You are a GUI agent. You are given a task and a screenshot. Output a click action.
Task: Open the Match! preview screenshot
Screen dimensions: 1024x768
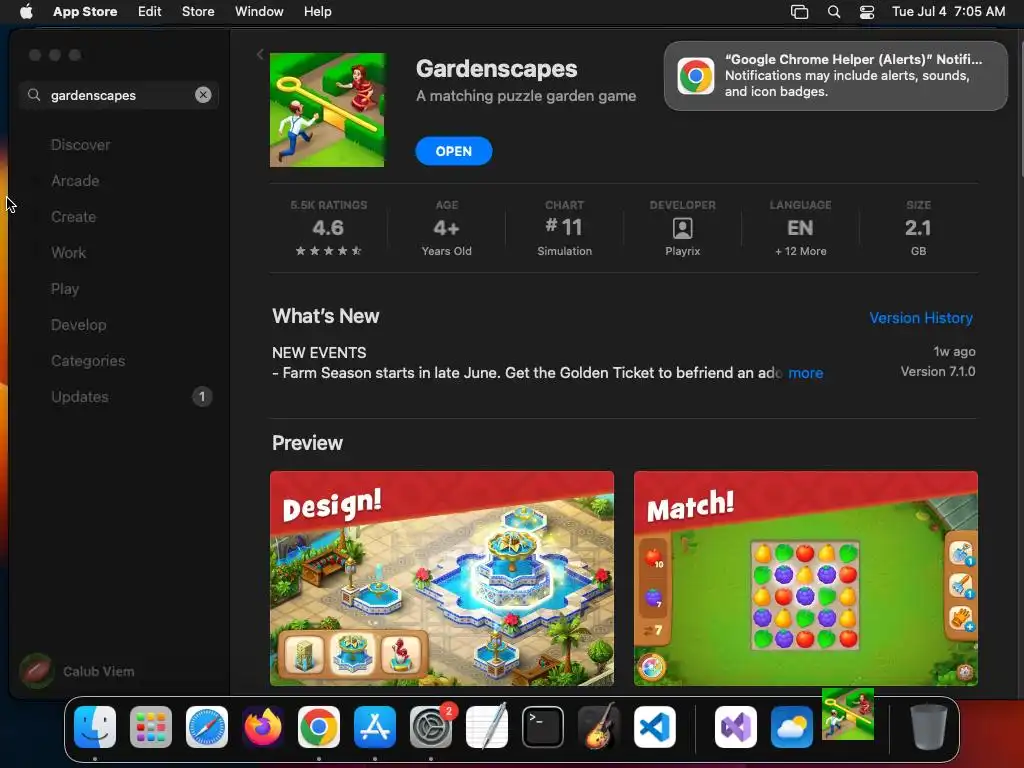[x=806, y=578]
